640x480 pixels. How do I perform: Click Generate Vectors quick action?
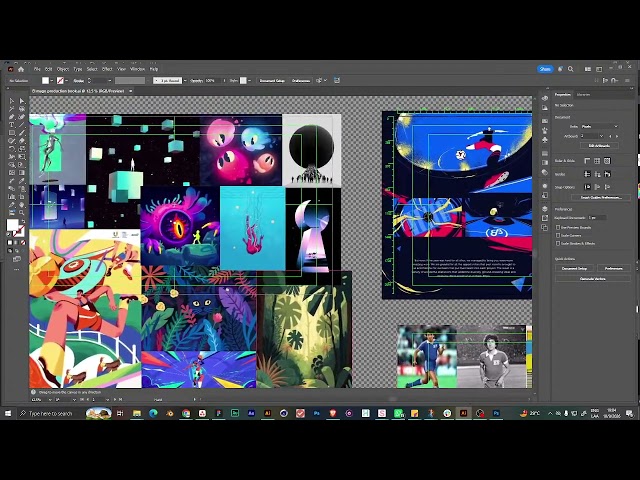tap(593, 279)
